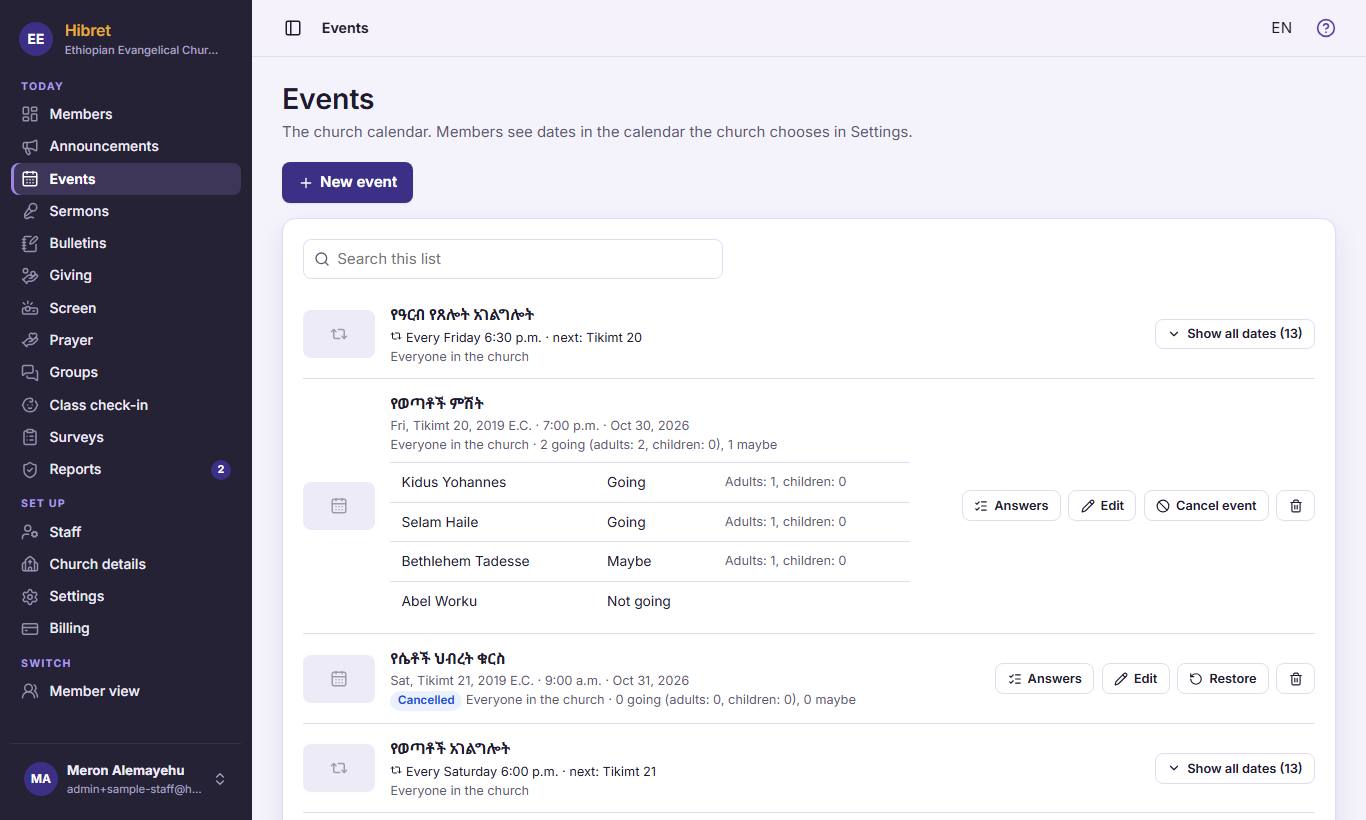
Task: Click the Sermons microphone icon
Action: (x=30, y=211)
